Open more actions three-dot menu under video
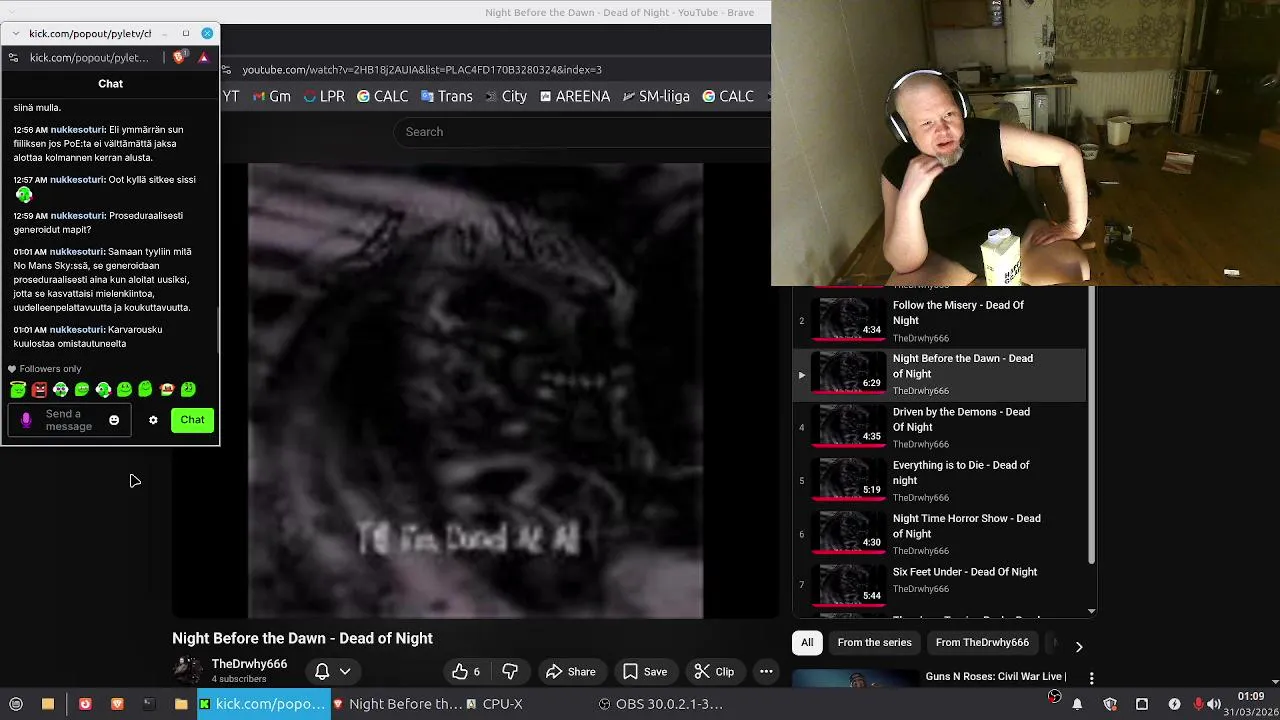The height and width of the screenshot is (720, 1280). [766, 672]
